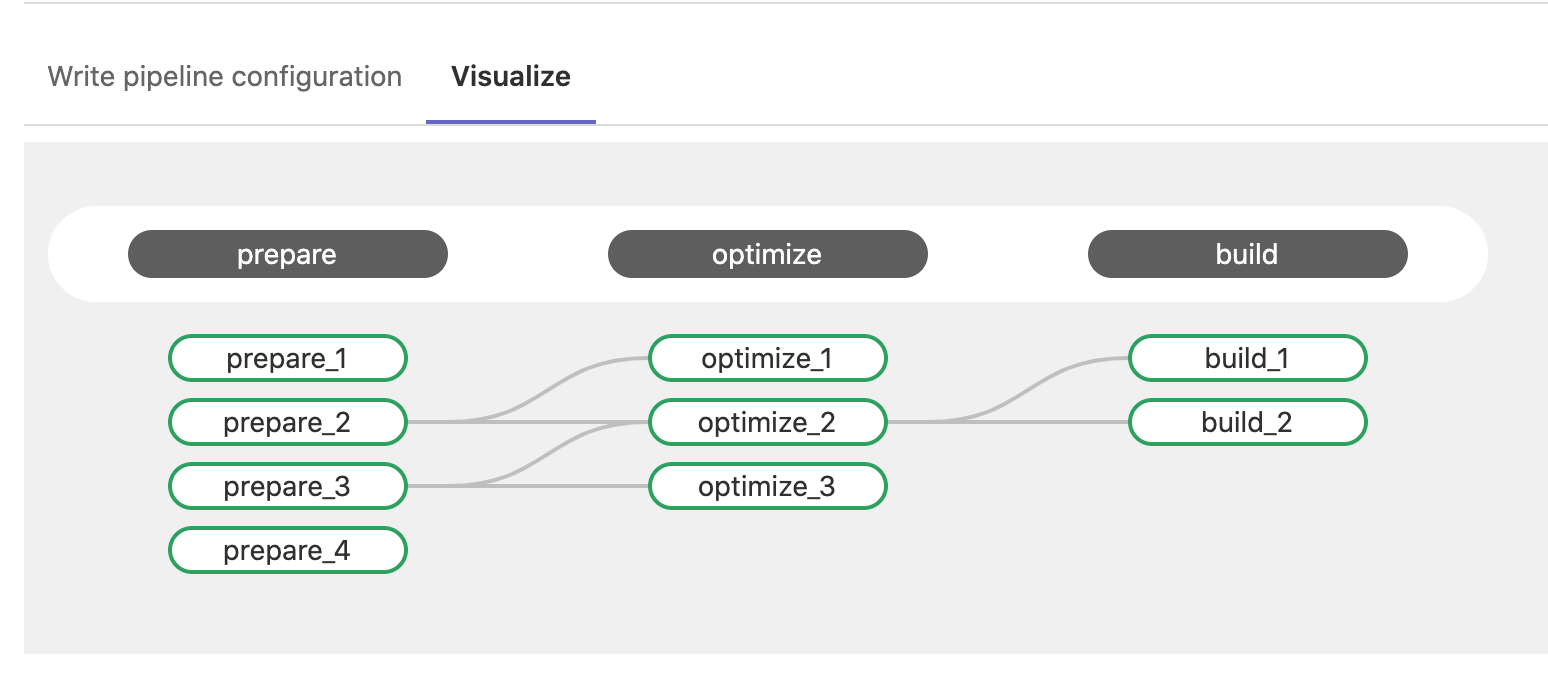Select the Visualize tab
The height and width of the screenshot is (678, 1548).
coord(510,76)
